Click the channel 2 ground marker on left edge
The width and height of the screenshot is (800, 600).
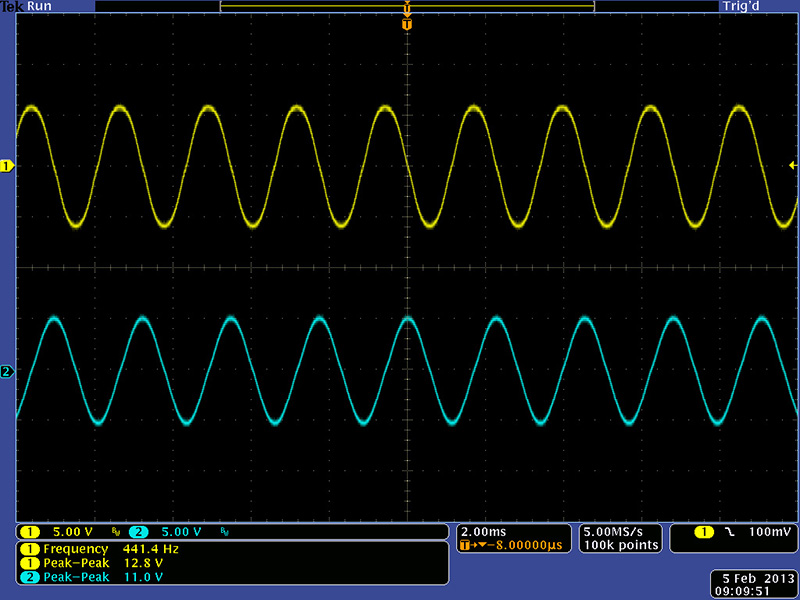[x=7, y=373]
